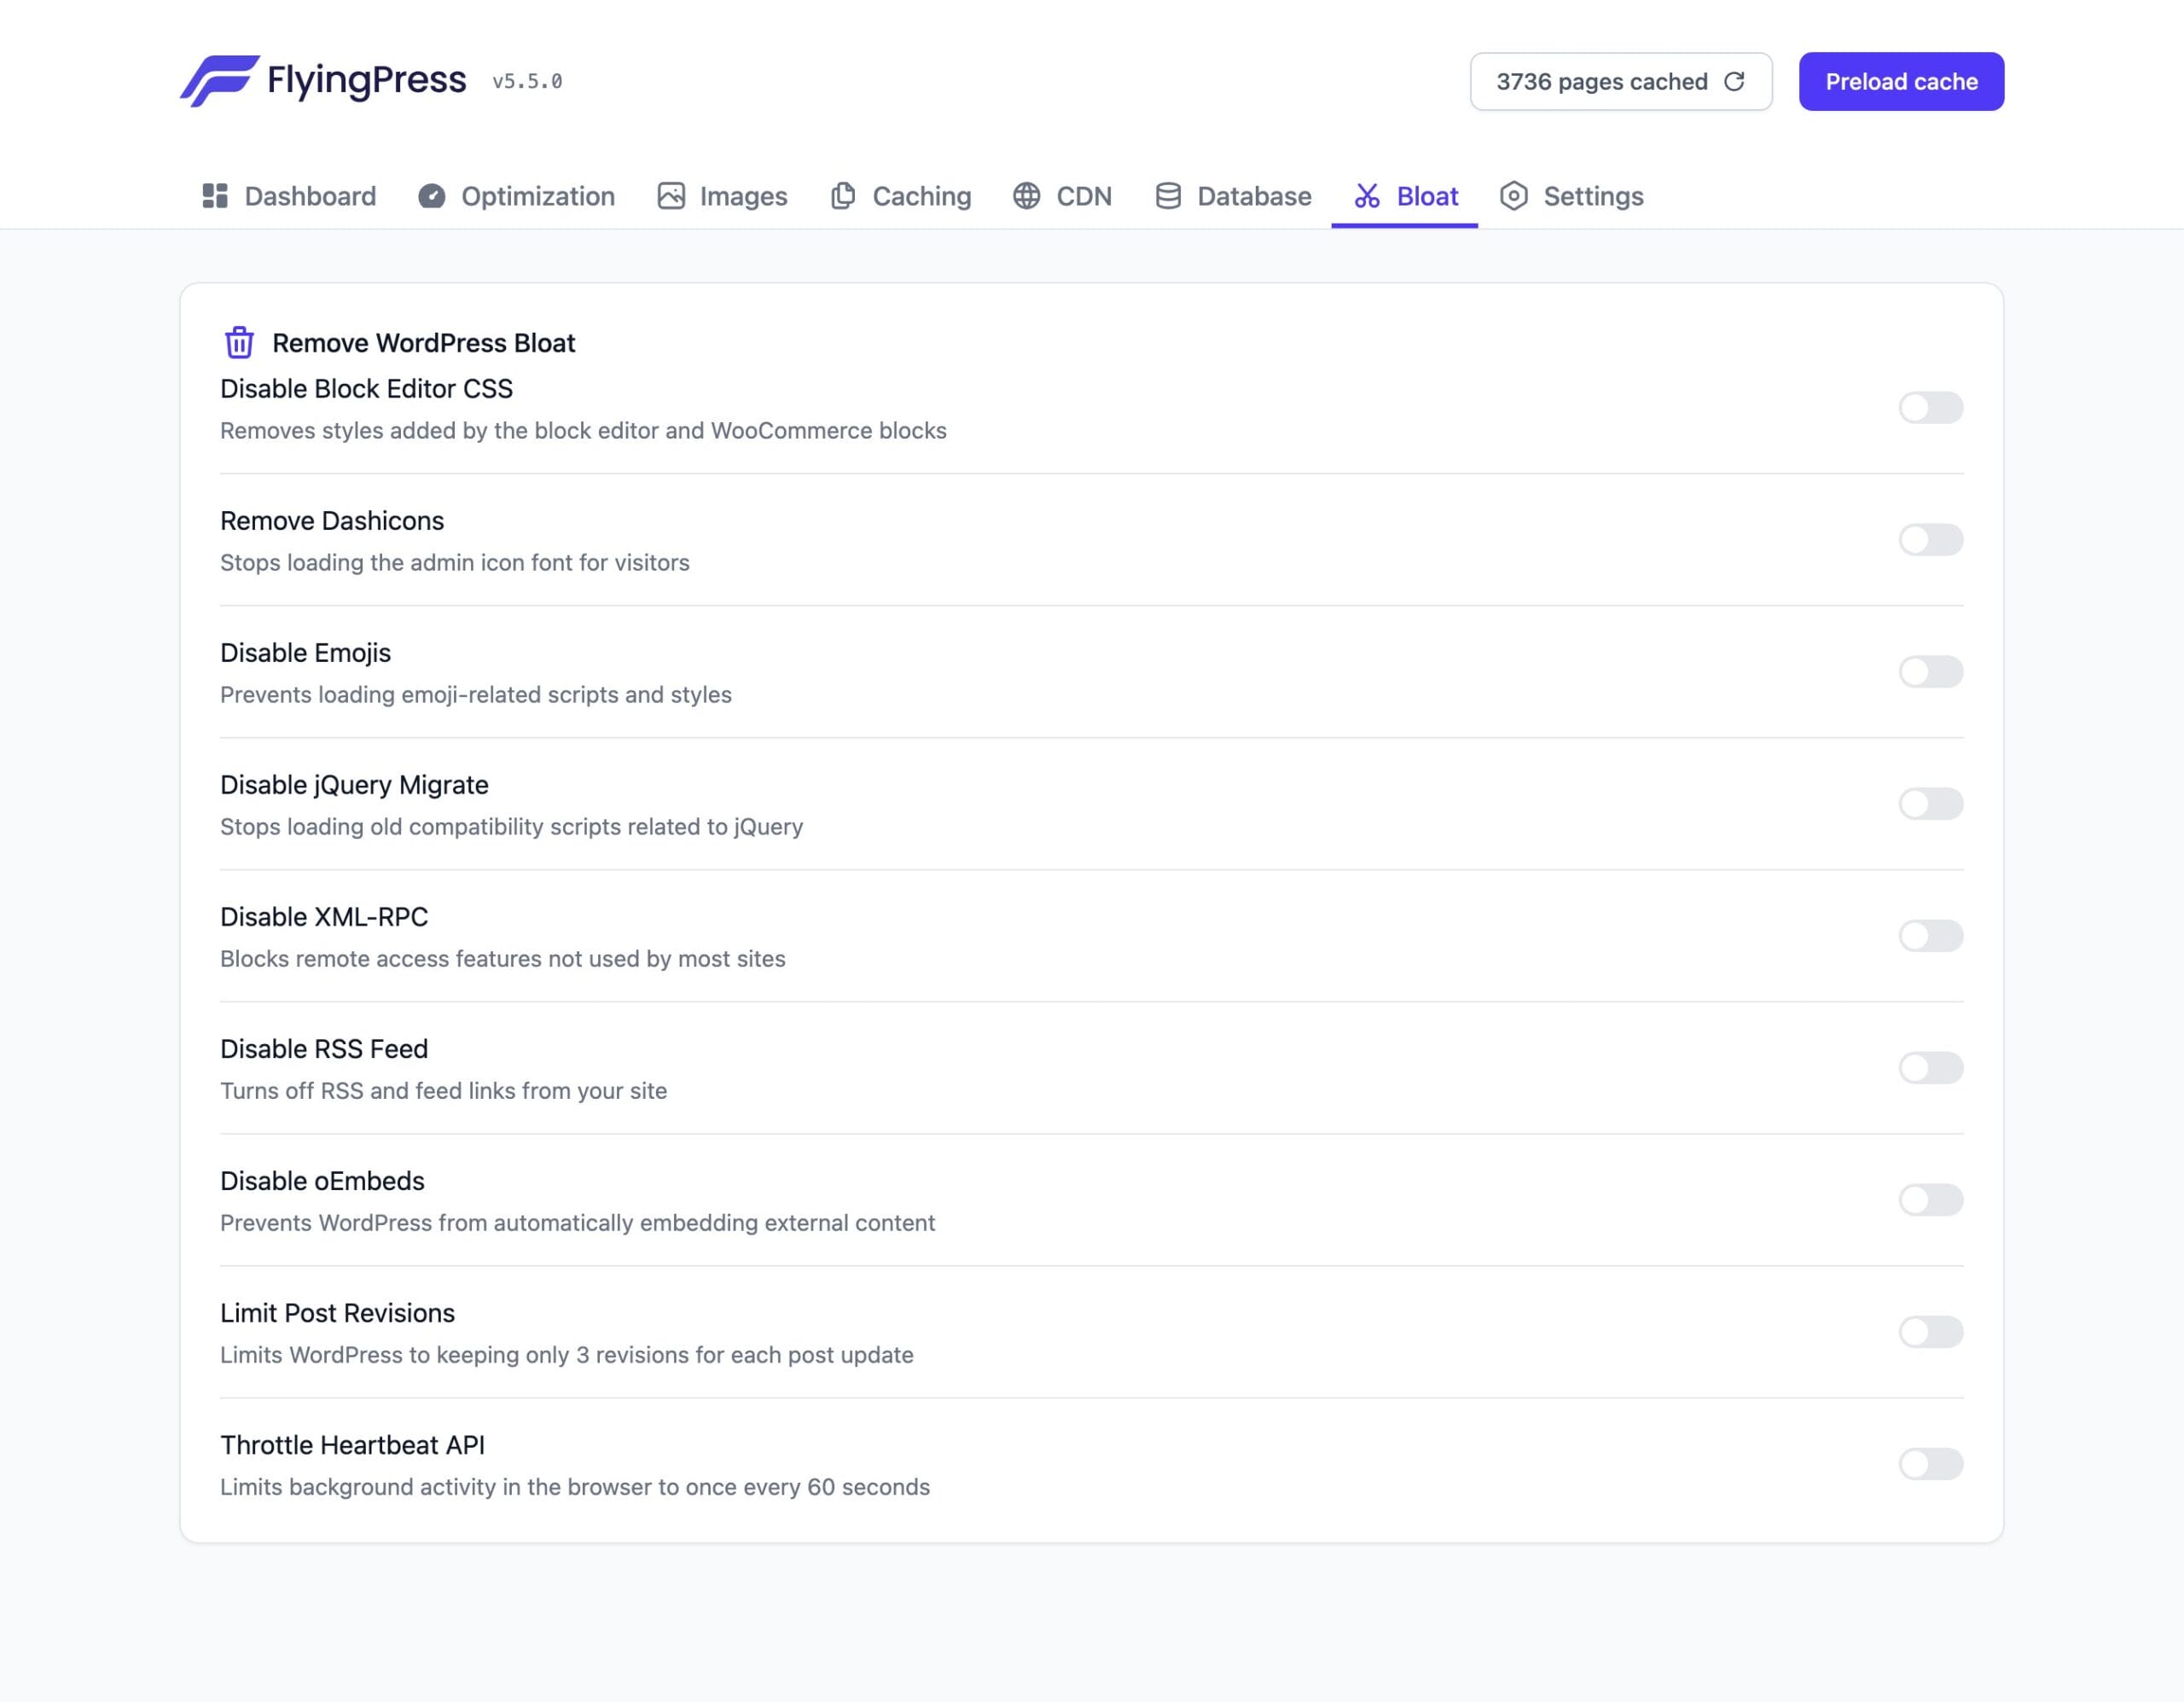Click the 3736 pages cached button
The height and width of the screenshot is (1702, 2184).
pos(1621,81)
